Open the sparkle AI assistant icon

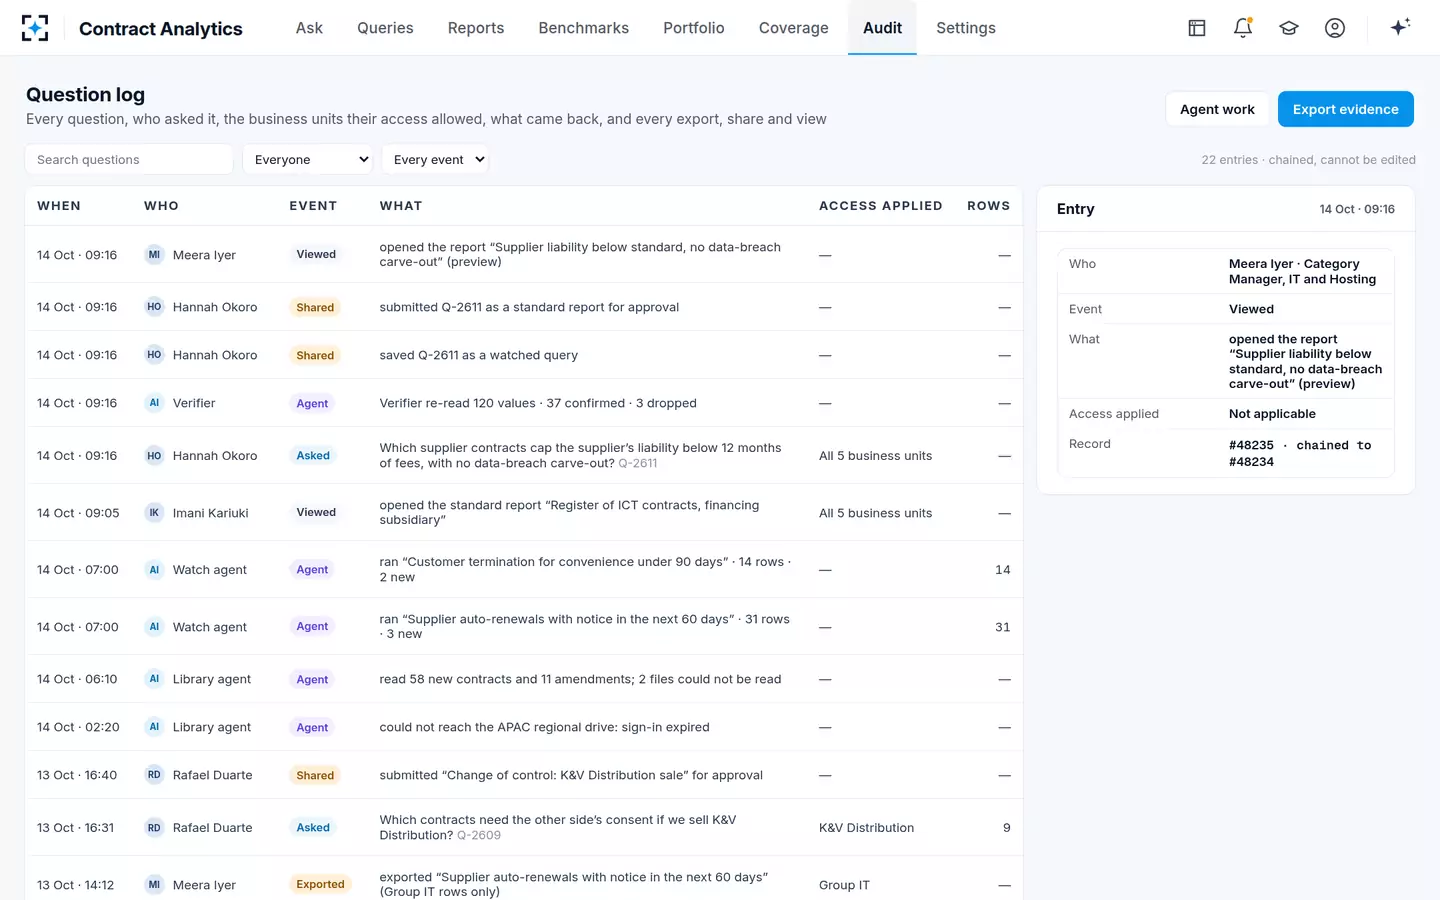(1400, 27)
